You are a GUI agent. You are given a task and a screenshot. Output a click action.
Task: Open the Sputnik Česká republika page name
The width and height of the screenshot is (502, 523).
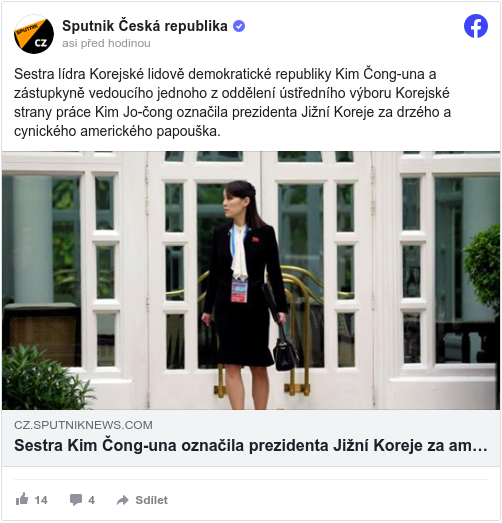[145, 26]
